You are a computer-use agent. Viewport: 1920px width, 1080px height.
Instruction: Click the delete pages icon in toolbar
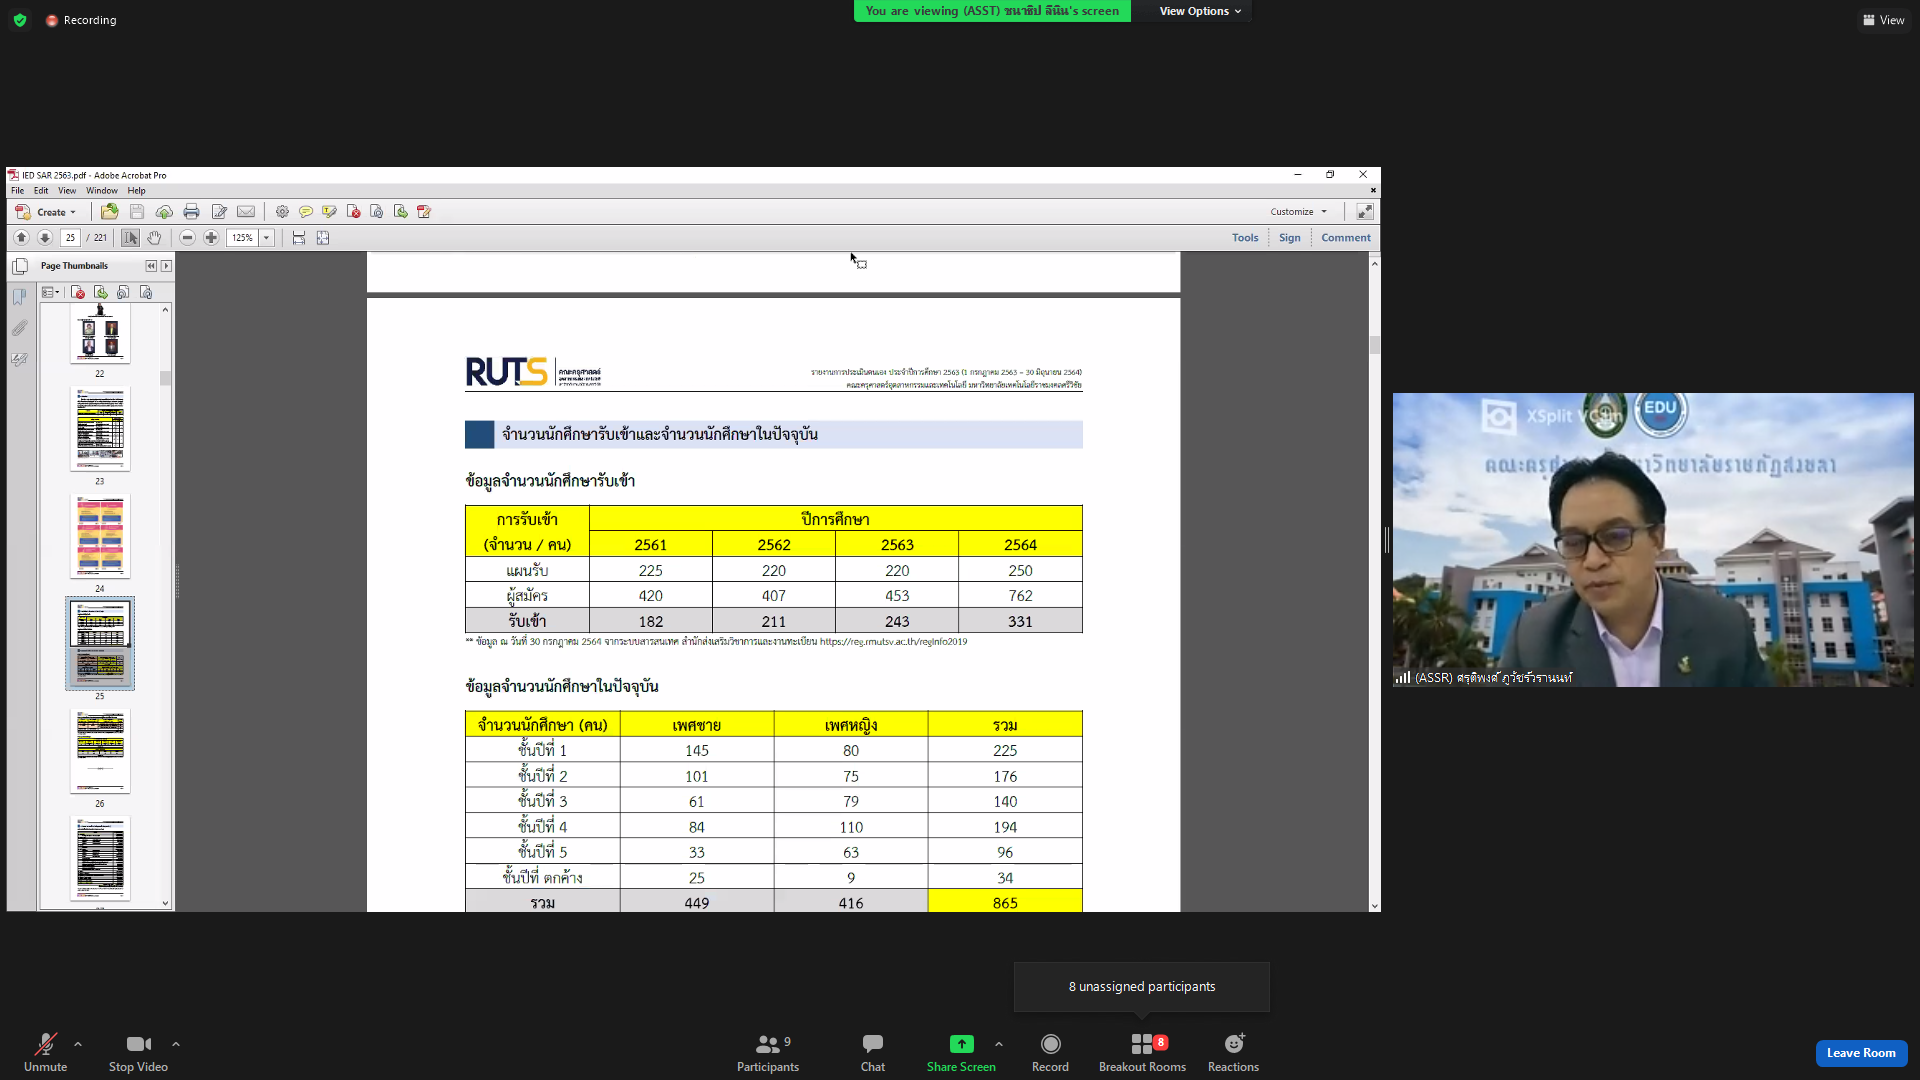353,212
